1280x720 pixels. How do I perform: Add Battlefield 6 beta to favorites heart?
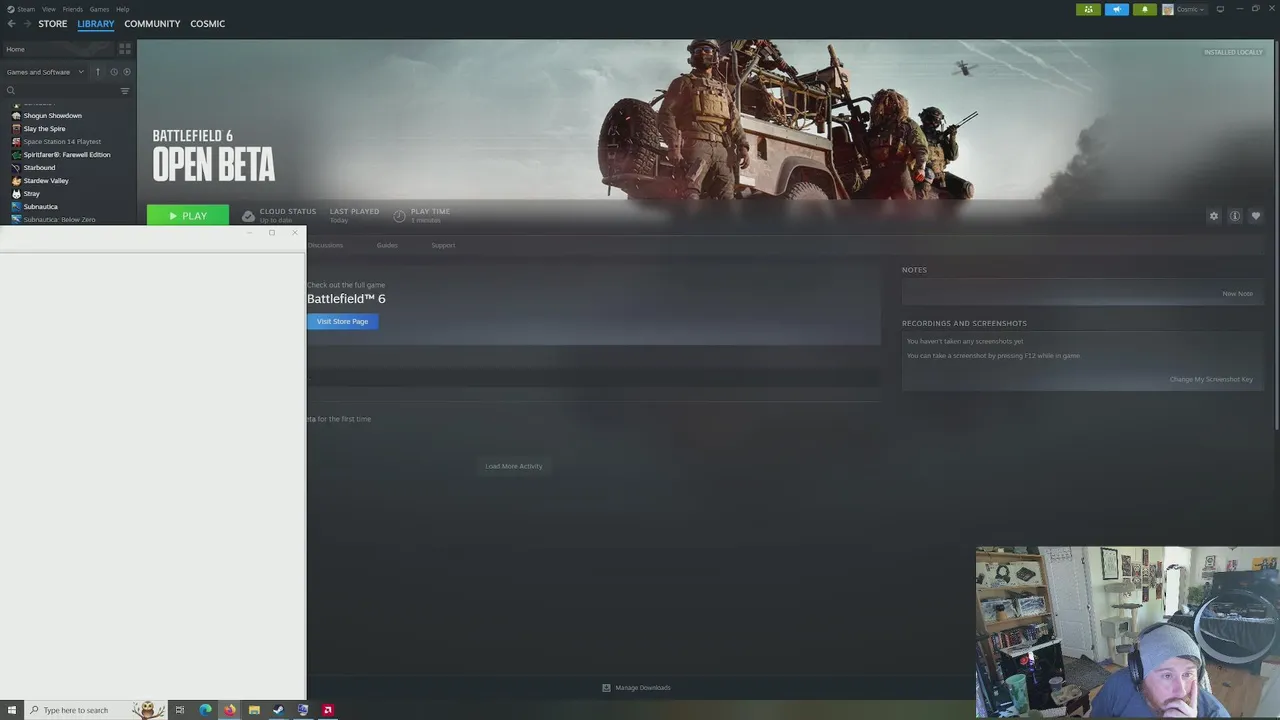[1256, 216]
